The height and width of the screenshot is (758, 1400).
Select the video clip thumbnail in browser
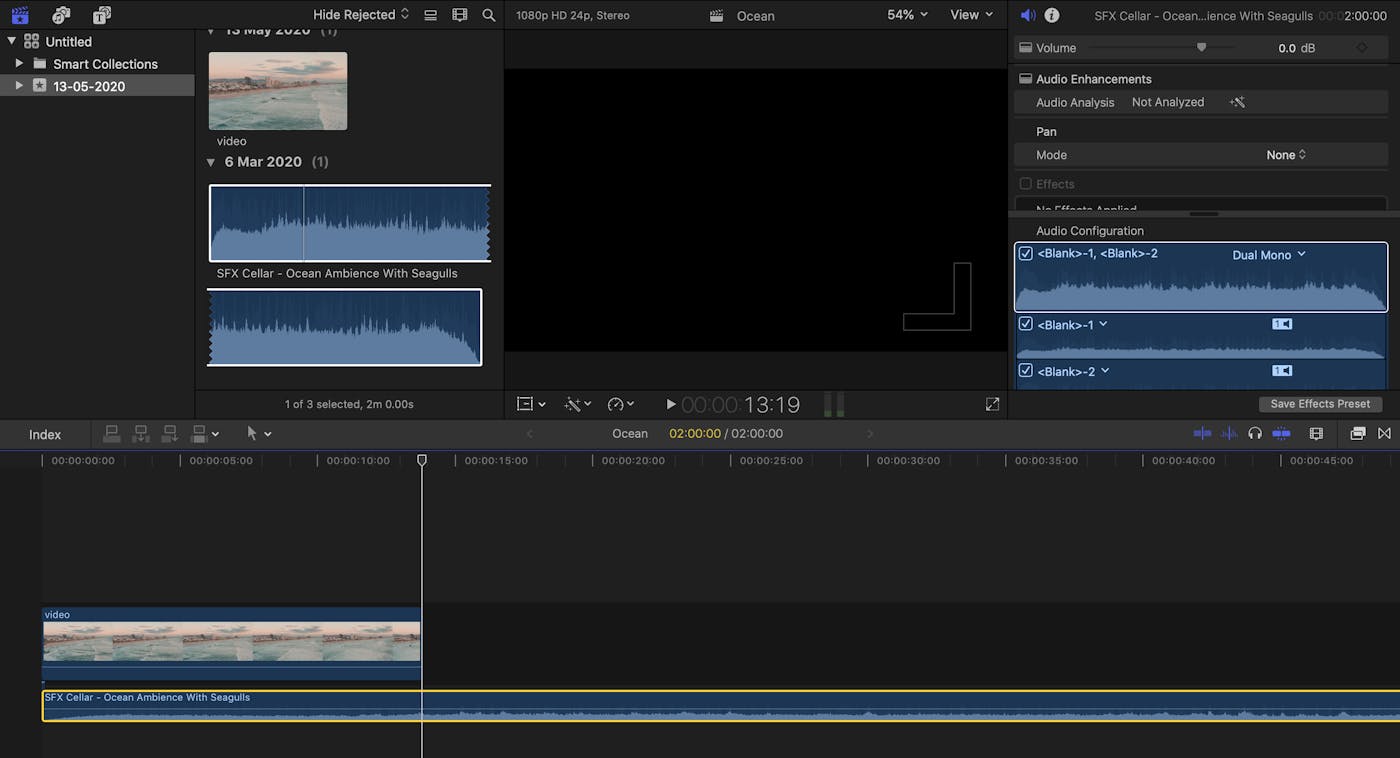pos(278,91)
